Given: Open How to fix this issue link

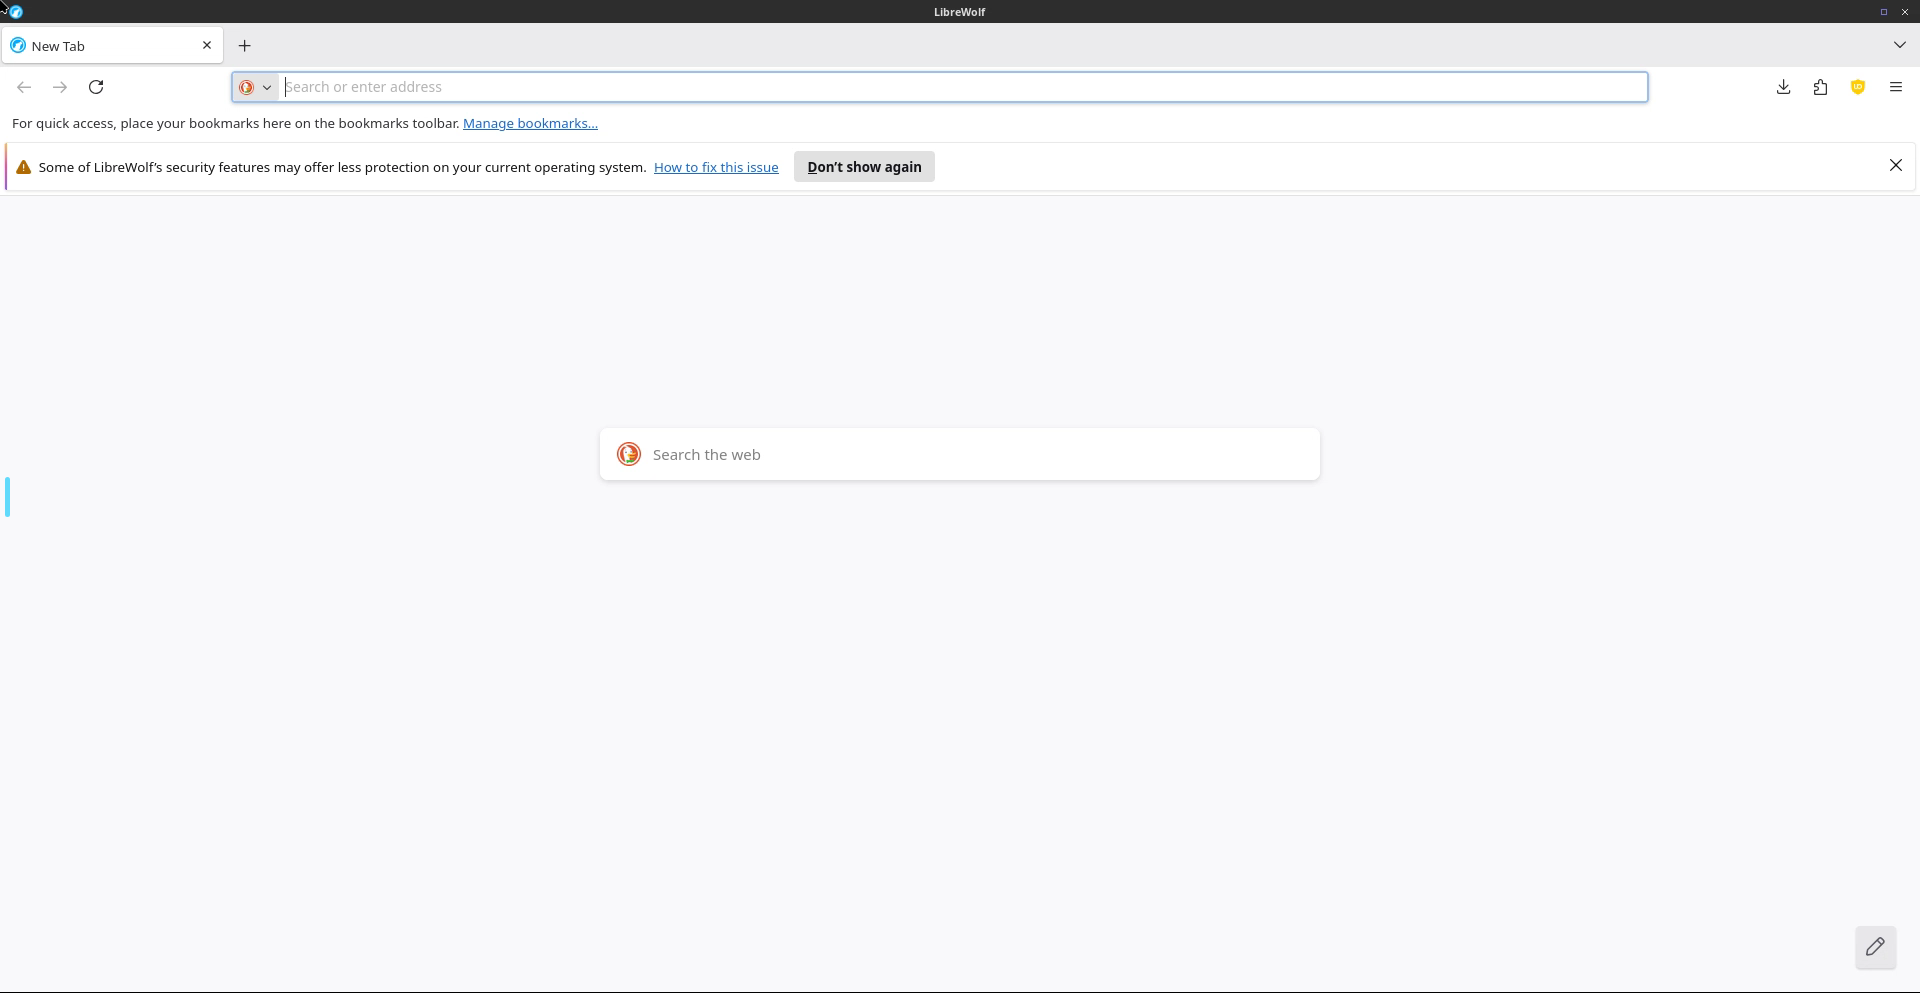Looking at the screenshot, I should click(x=716, y=167).
